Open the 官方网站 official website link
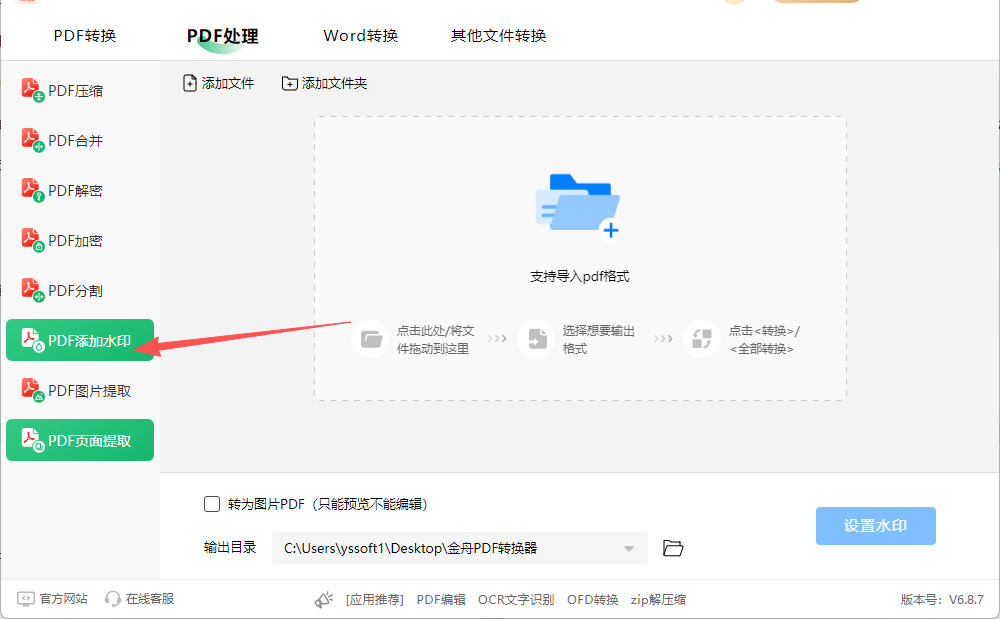 pyautogui.click(x=52, y=599)
